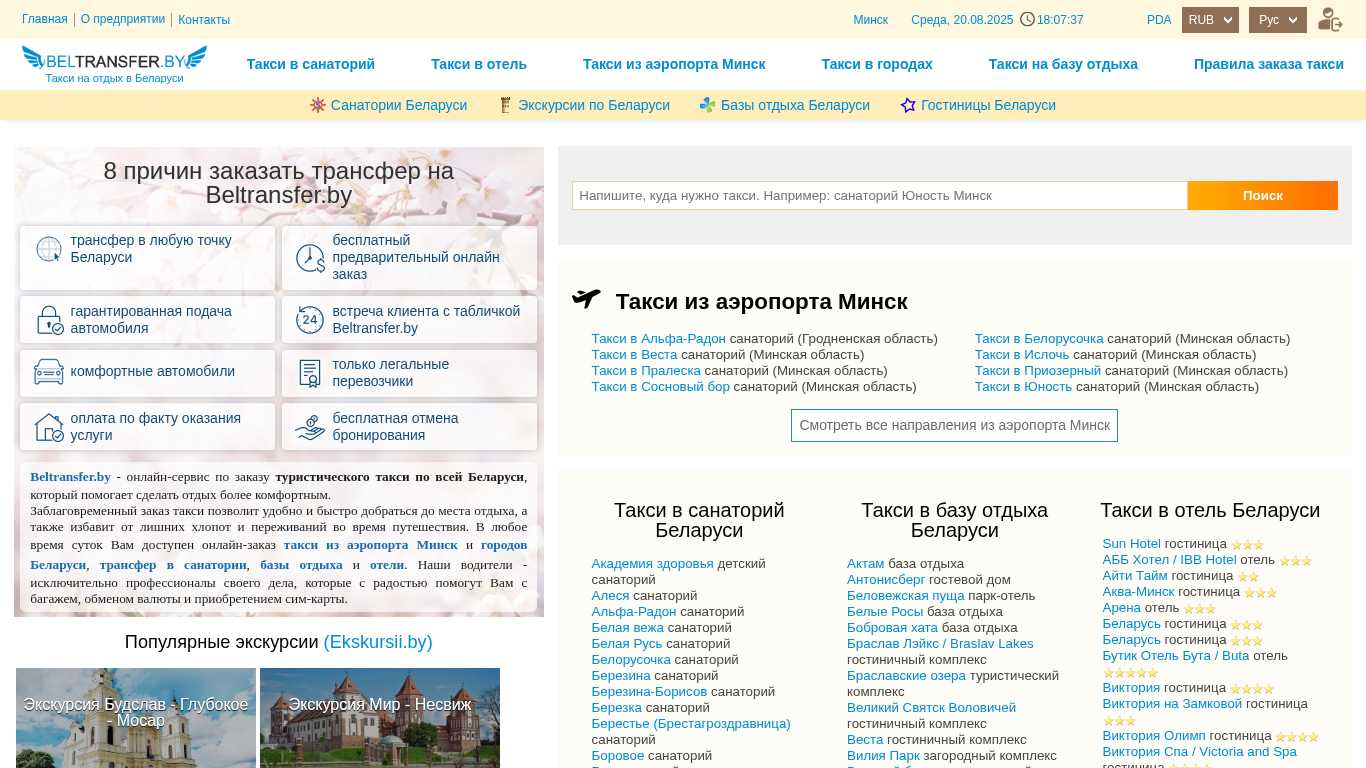Image resolution: width=1366 pixels, height=768 pixels.
Task: Click Смотреть все направления из аэропорта Минск
Action: pyautogui.click(x=954, y=425)
